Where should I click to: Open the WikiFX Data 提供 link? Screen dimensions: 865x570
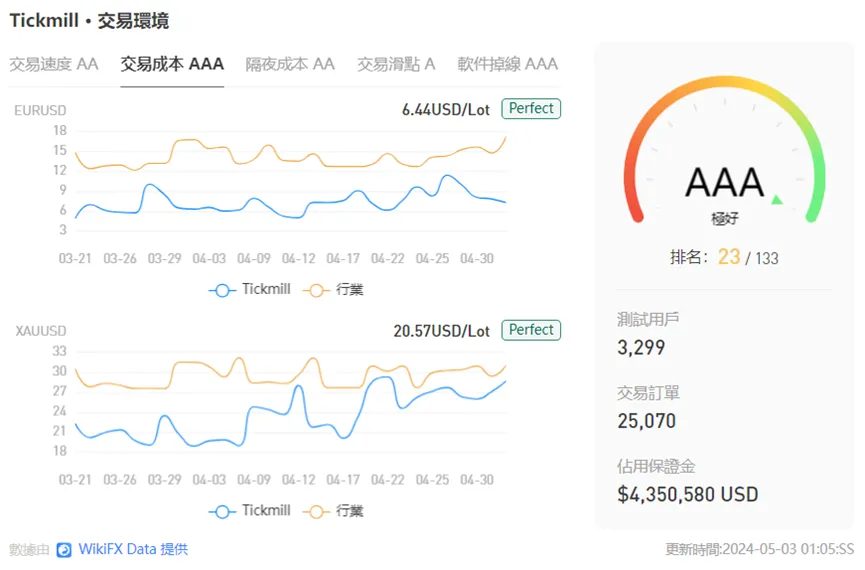coord(133,549)
